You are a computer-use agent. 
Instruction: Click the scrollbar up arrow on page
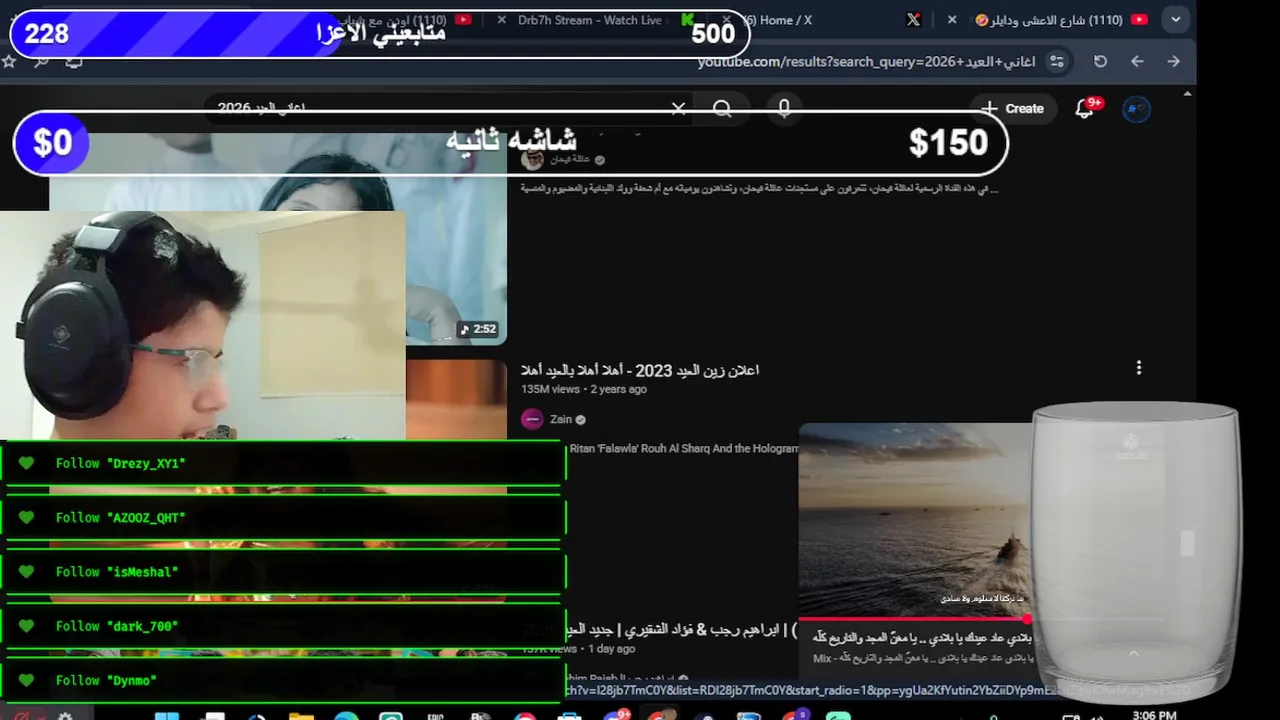point(1187,93)
